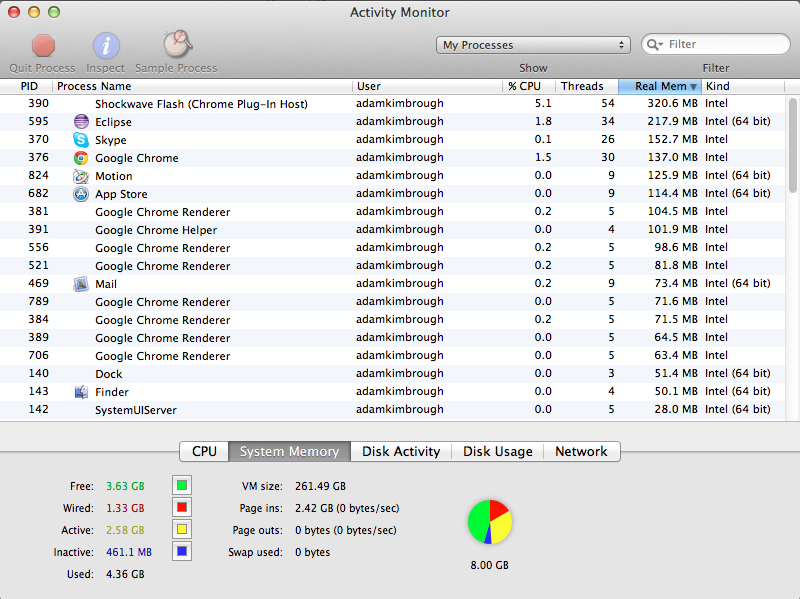
Task: Switch to the CPU tab
Action: point(204,452)
